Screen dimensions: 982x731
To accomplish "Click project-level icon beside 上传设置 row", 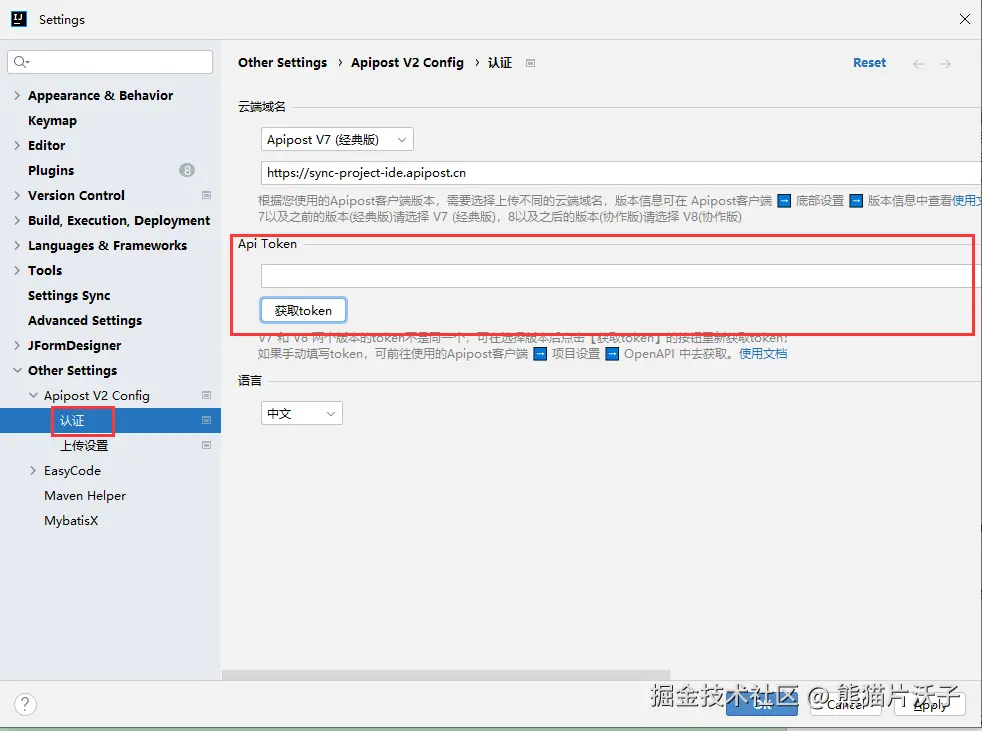I will [206, 445].
